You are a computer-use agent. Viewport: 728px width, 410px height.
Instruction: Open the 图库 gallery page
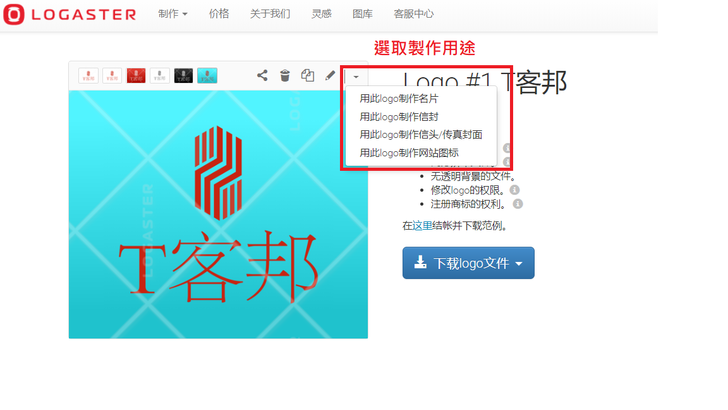362,14
